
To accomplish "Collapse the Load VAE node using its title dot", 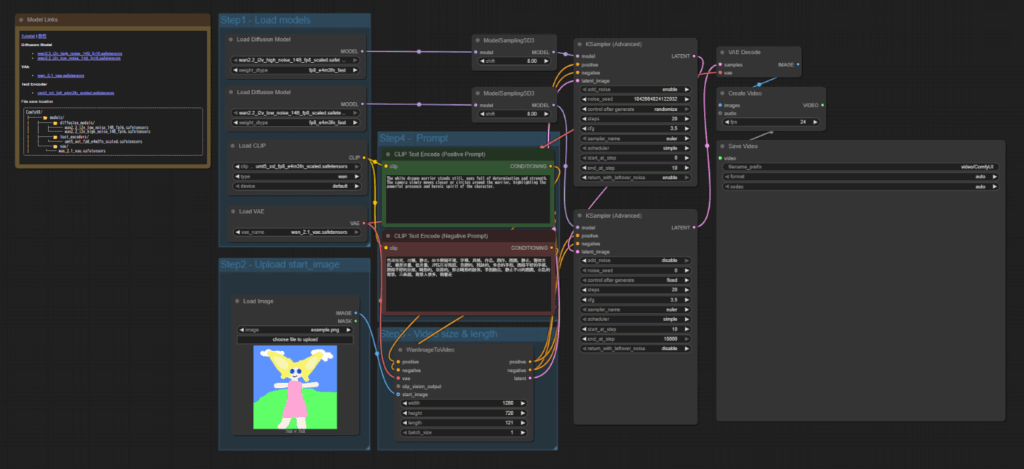I will click(231, 211).
